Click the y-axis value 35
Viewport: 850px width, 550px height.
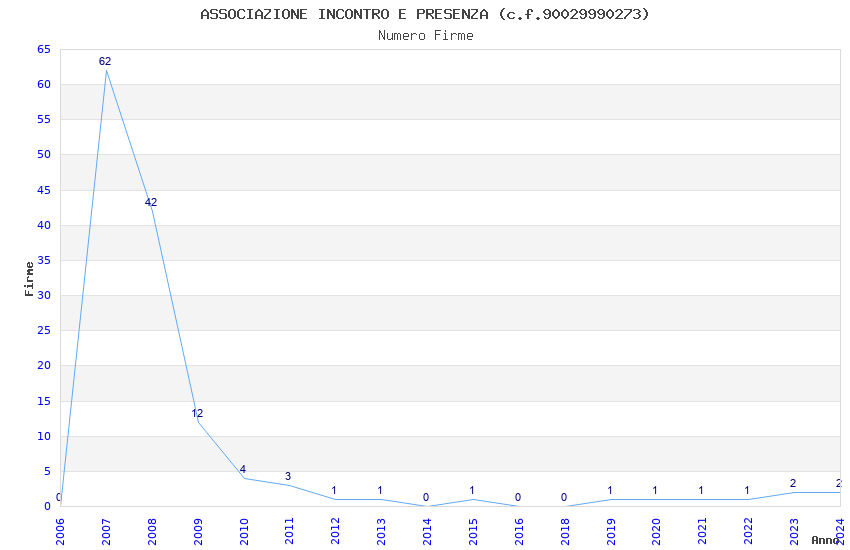[44, 260]
